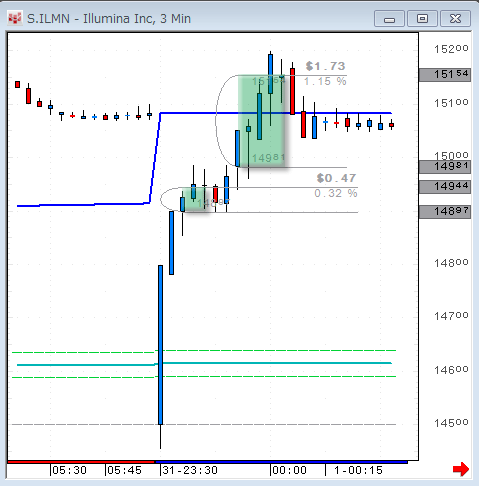Click the 151.00 price axis label

(x=451, y=103)
